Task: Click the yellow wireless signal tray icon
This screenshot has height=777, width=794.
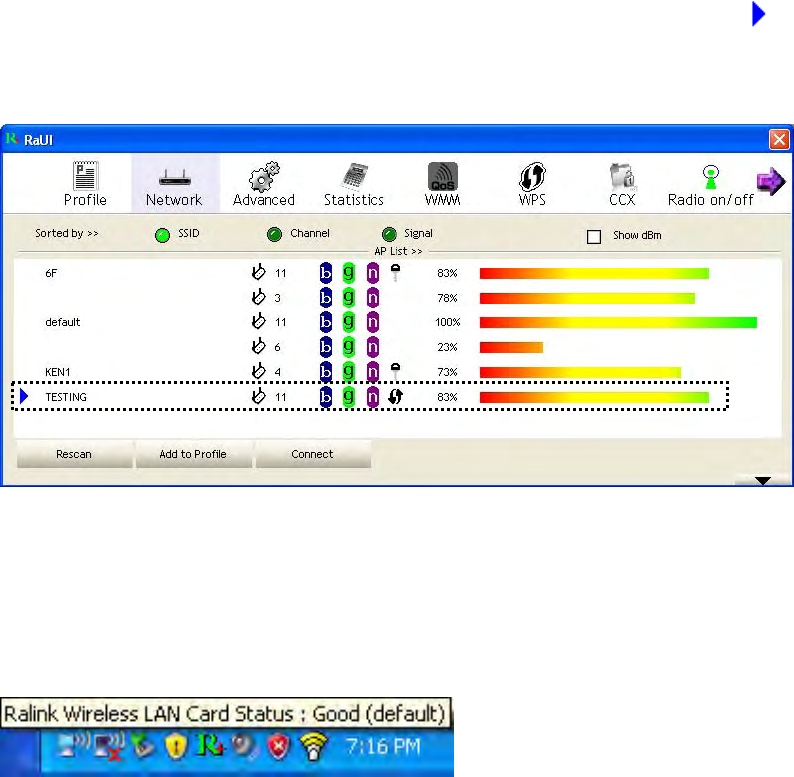Action: [313, 747]
